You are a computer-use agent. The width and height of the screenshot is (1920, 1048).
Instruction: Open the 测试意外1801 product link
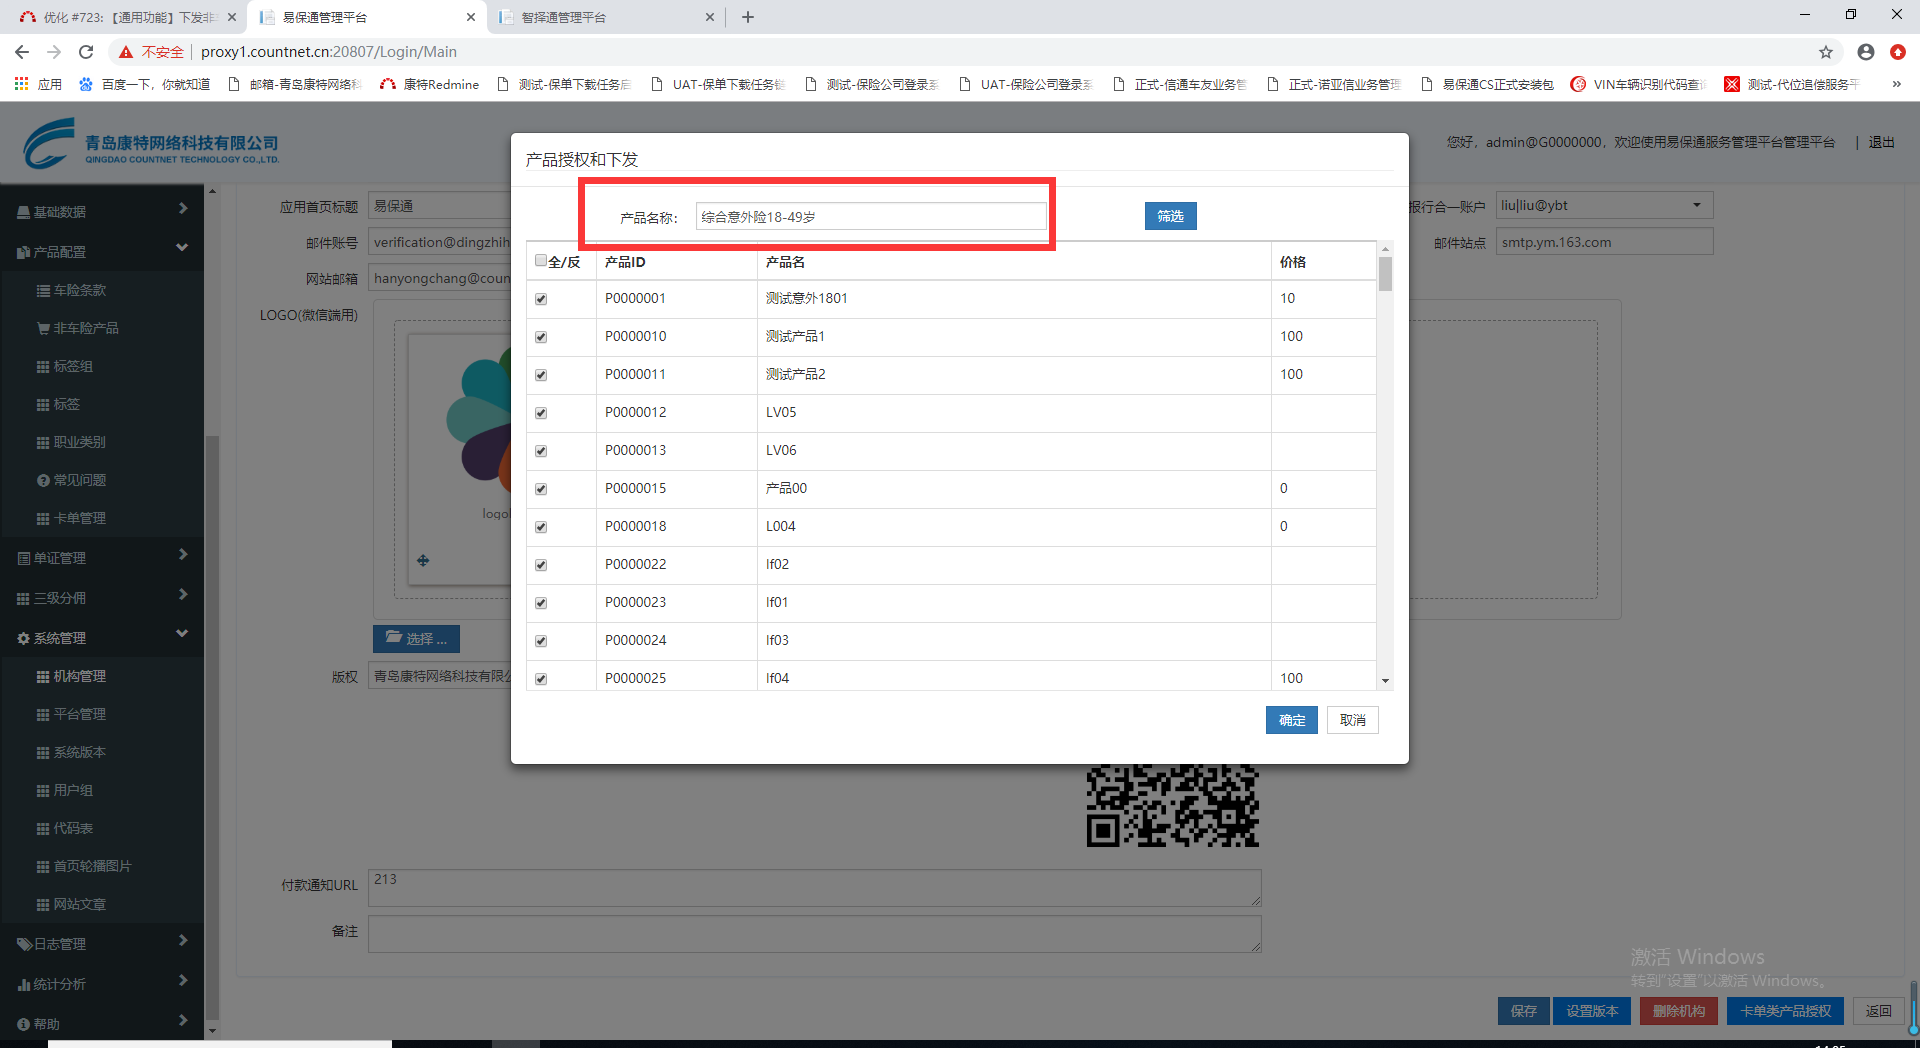[x=806, y=298]
